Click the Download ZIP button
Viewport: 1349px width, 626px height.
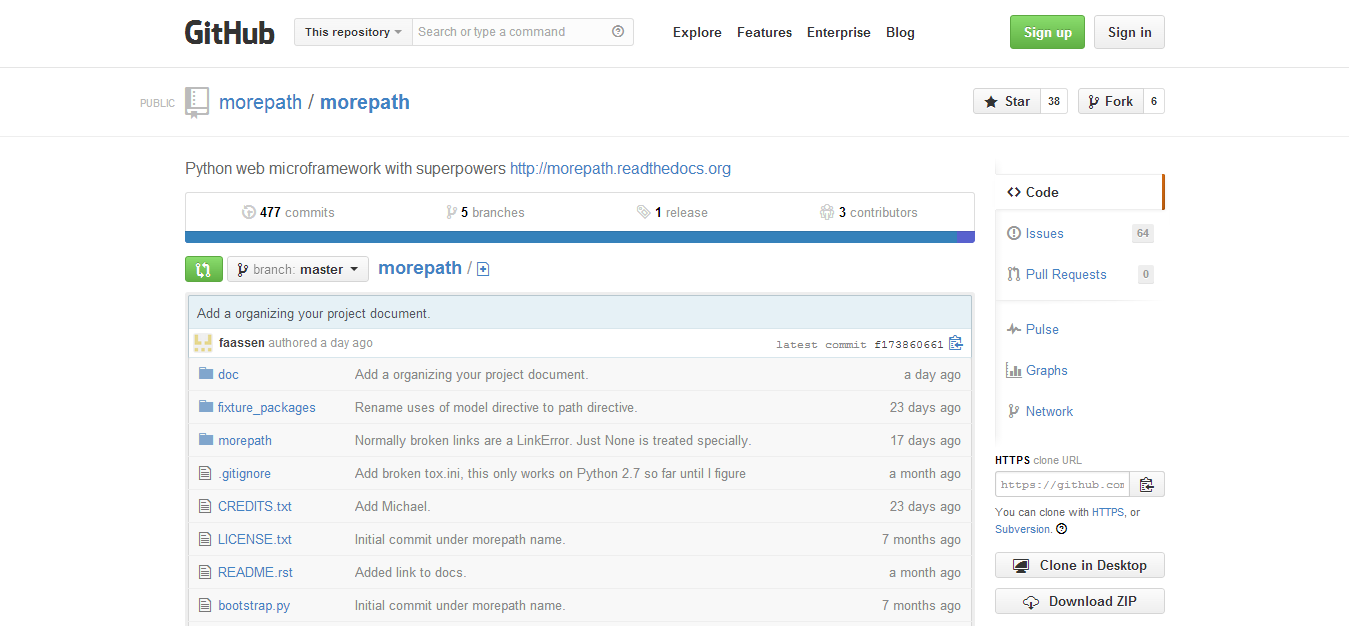tap(1080, 601)
